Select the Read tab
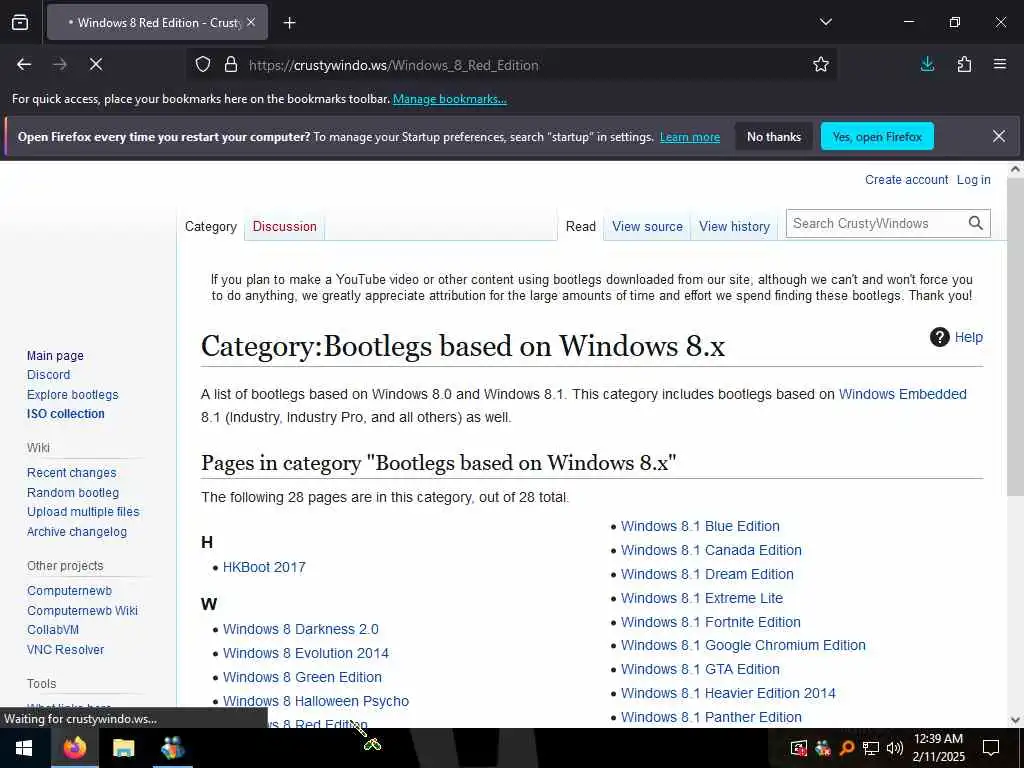 581,227
